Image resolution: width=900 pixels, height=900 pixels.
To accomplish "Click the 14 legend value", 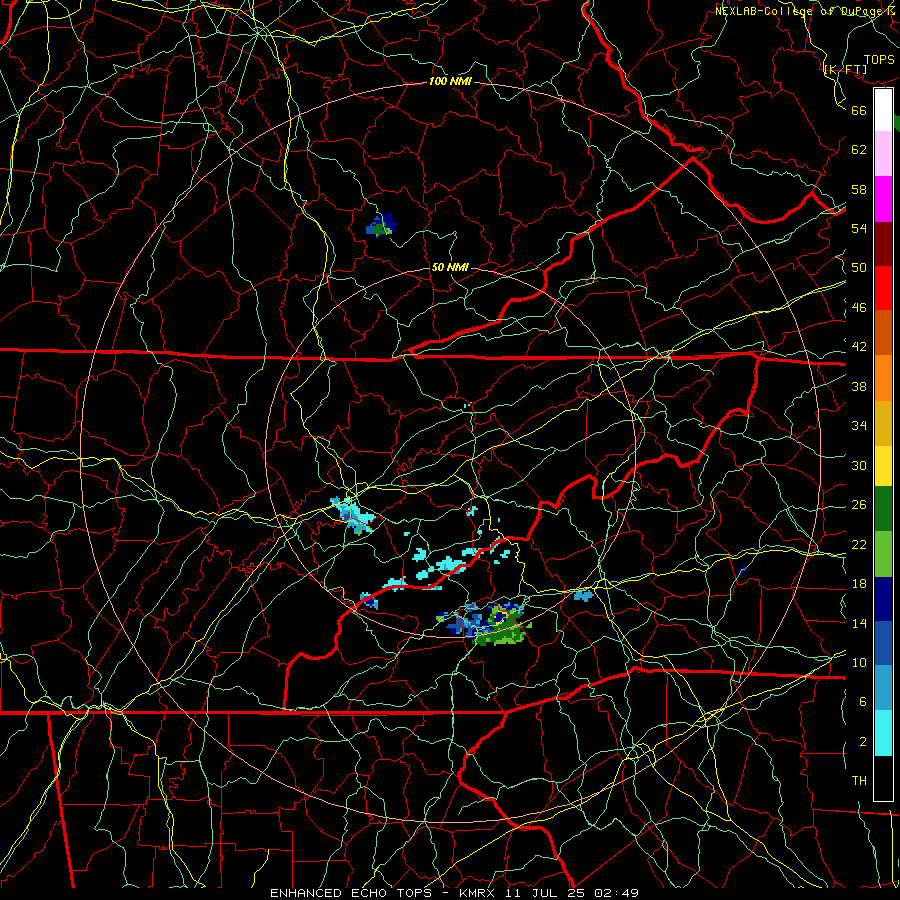I will (x=859, y=623).
